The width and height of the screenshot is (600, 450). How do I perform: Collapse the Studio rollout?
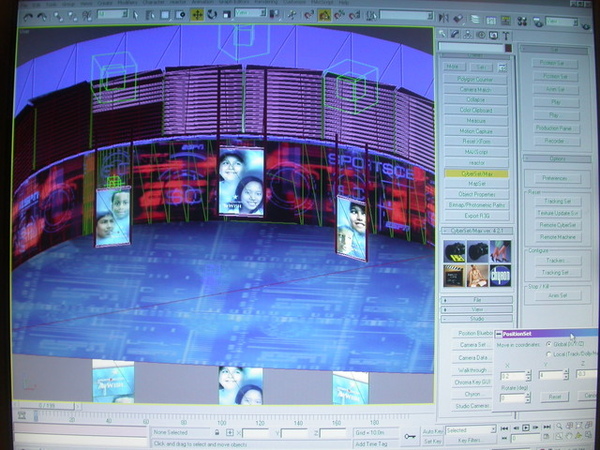point(477,319)
